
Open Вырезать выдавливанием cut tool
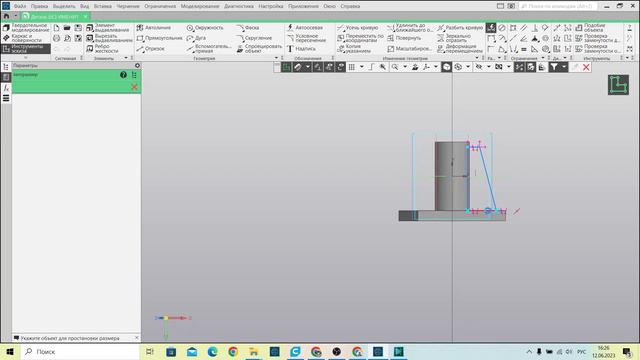click(109, 38)
